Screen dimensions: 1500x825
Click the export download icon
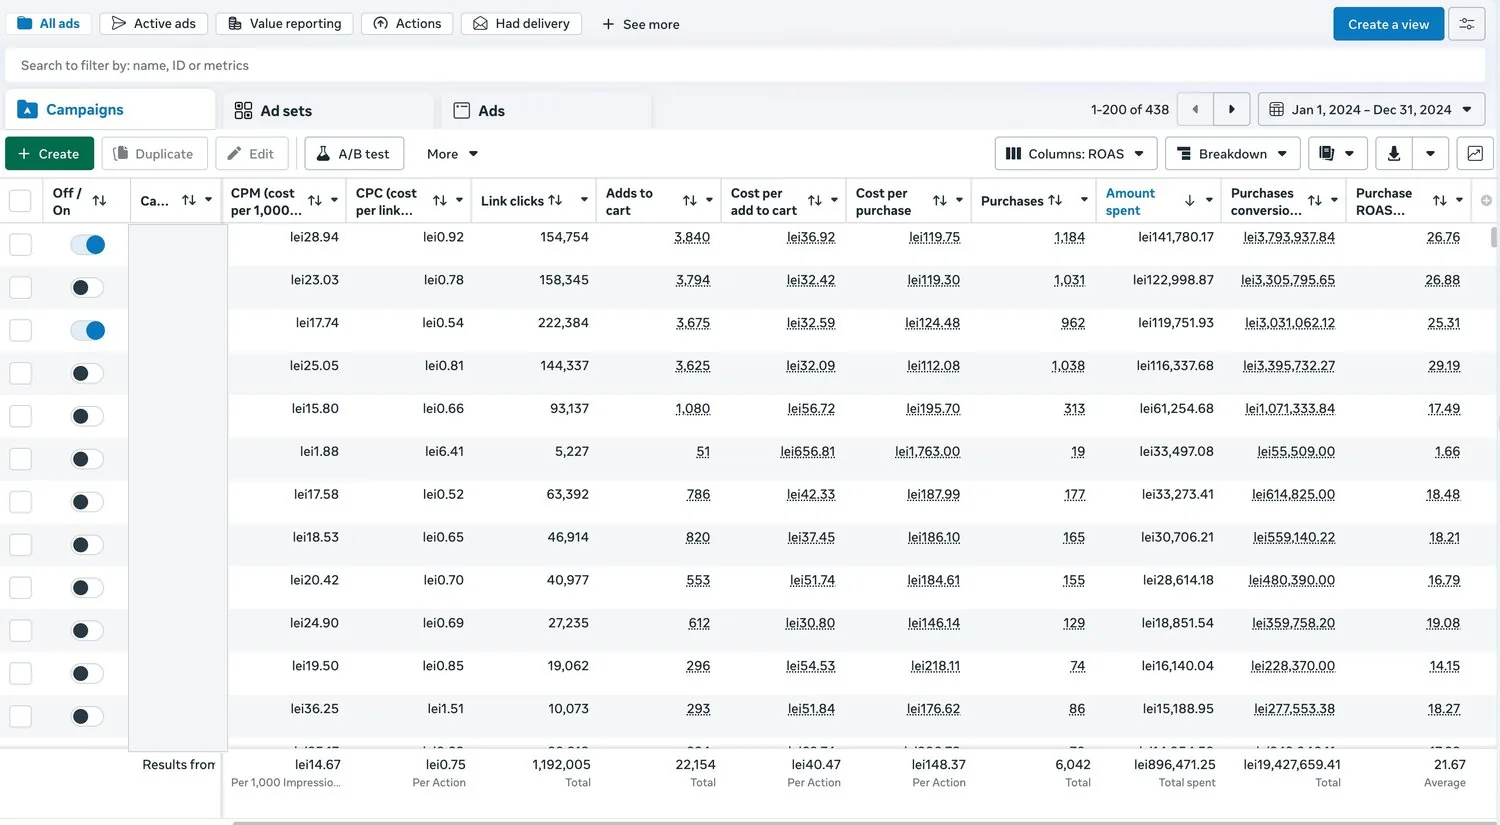click(x=1394, y=154)
